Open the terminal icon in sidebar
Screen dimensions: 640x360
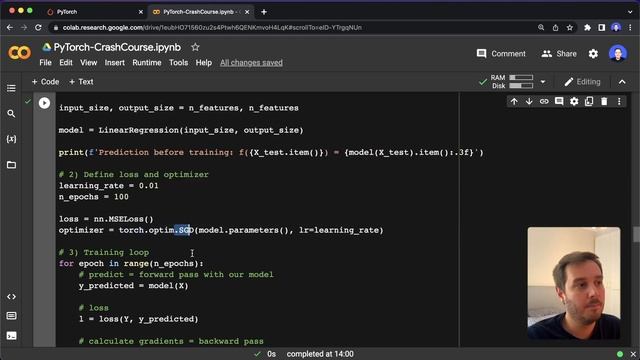[11, 336]
